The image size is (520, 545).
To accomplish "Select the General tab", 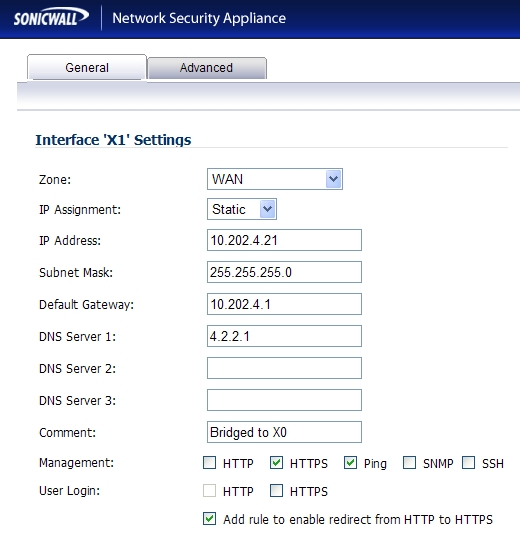I will point(87,67).
